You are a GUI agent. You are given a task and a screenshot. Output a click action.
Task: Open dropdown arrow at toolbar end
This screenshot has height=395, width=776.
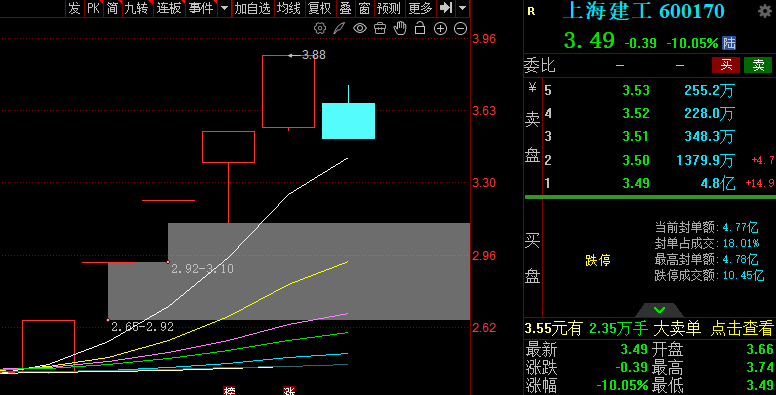click(x=462, y=8)
